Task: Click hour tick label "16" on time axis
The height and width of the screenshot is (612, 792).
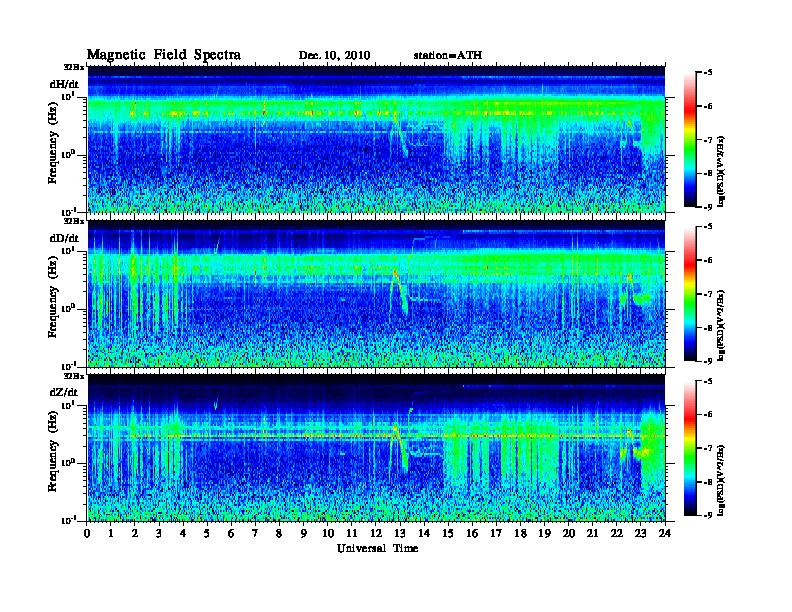Action: (472, 533)
